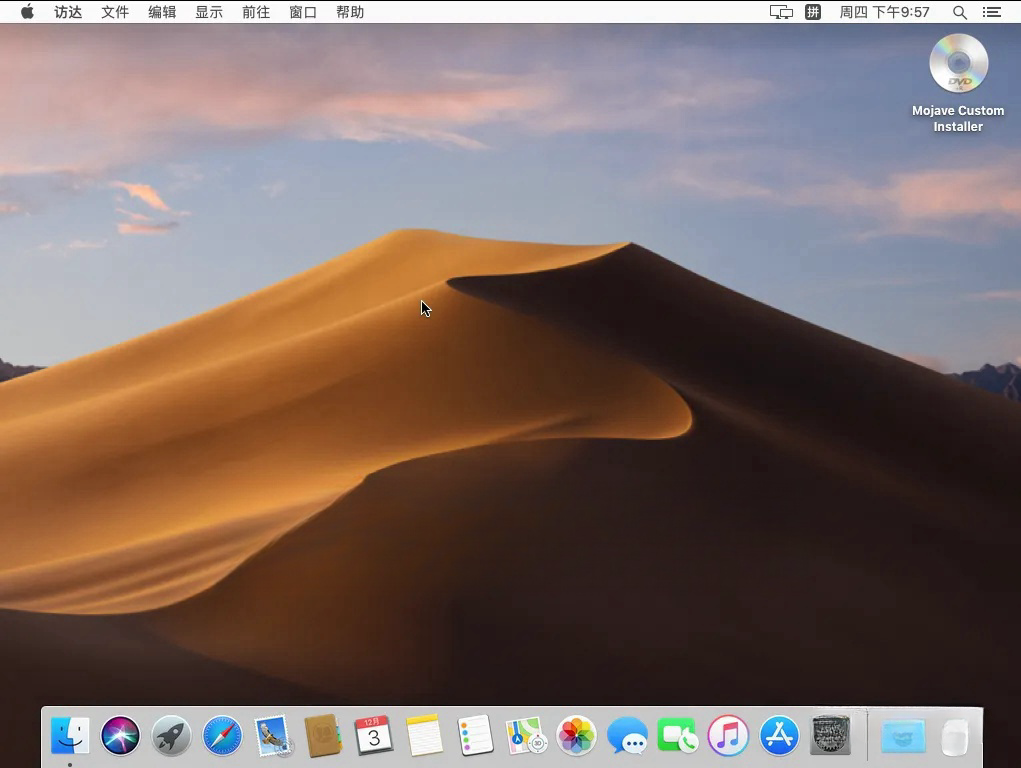Open the Mail stamp icon
Image resolution: width=1021 pixels, height=768 pixels.
pyautogui.click(x=273, y=735)
